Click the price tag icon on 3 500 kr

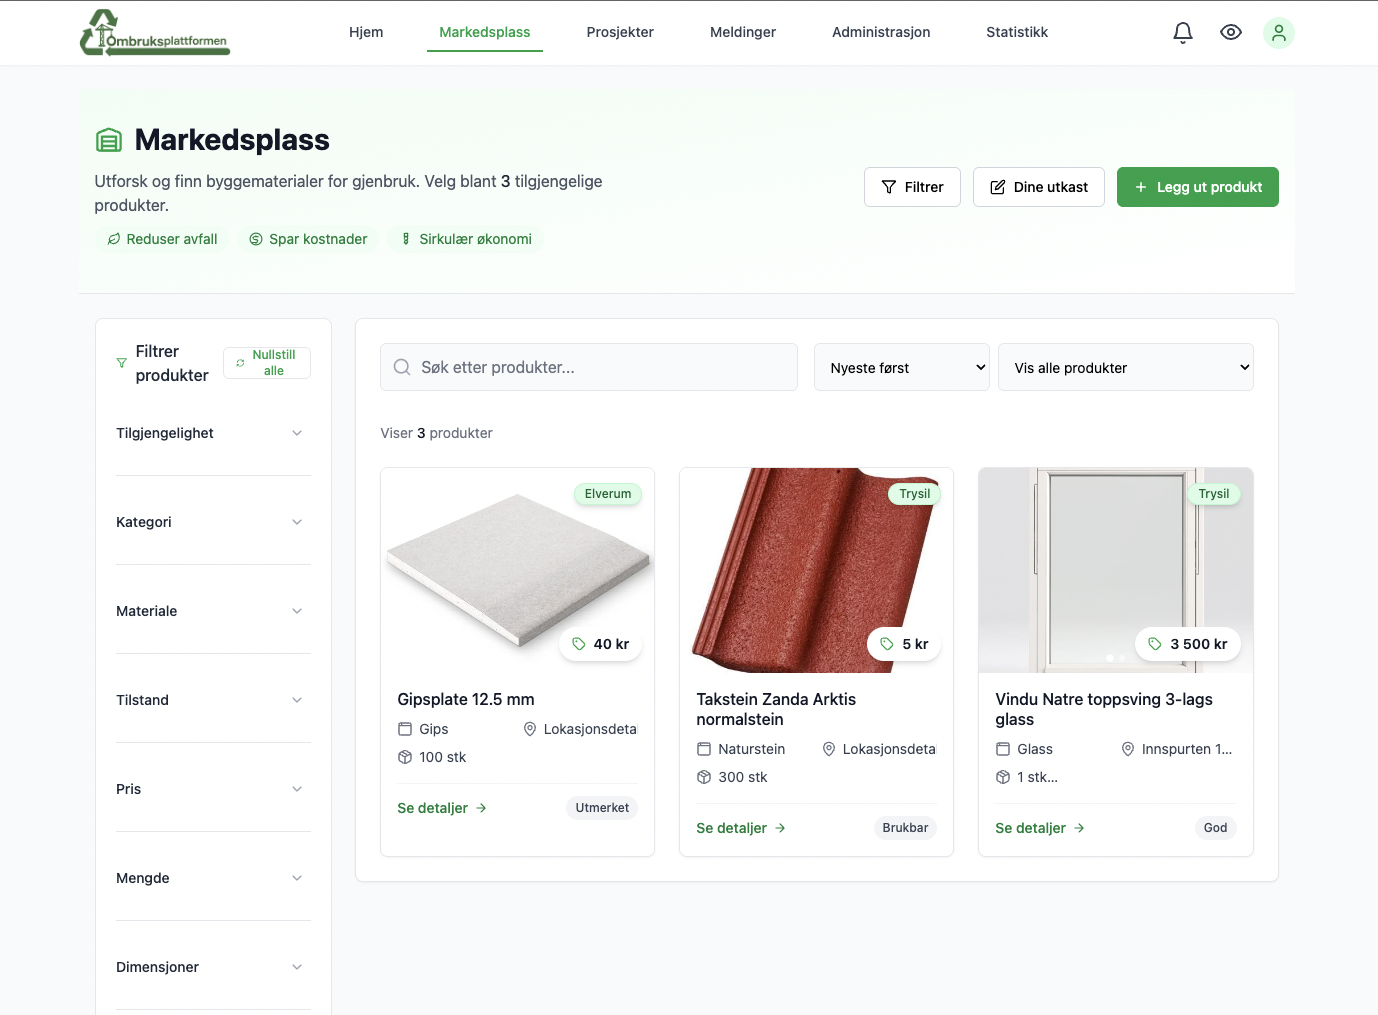[x=1155, y=644]
